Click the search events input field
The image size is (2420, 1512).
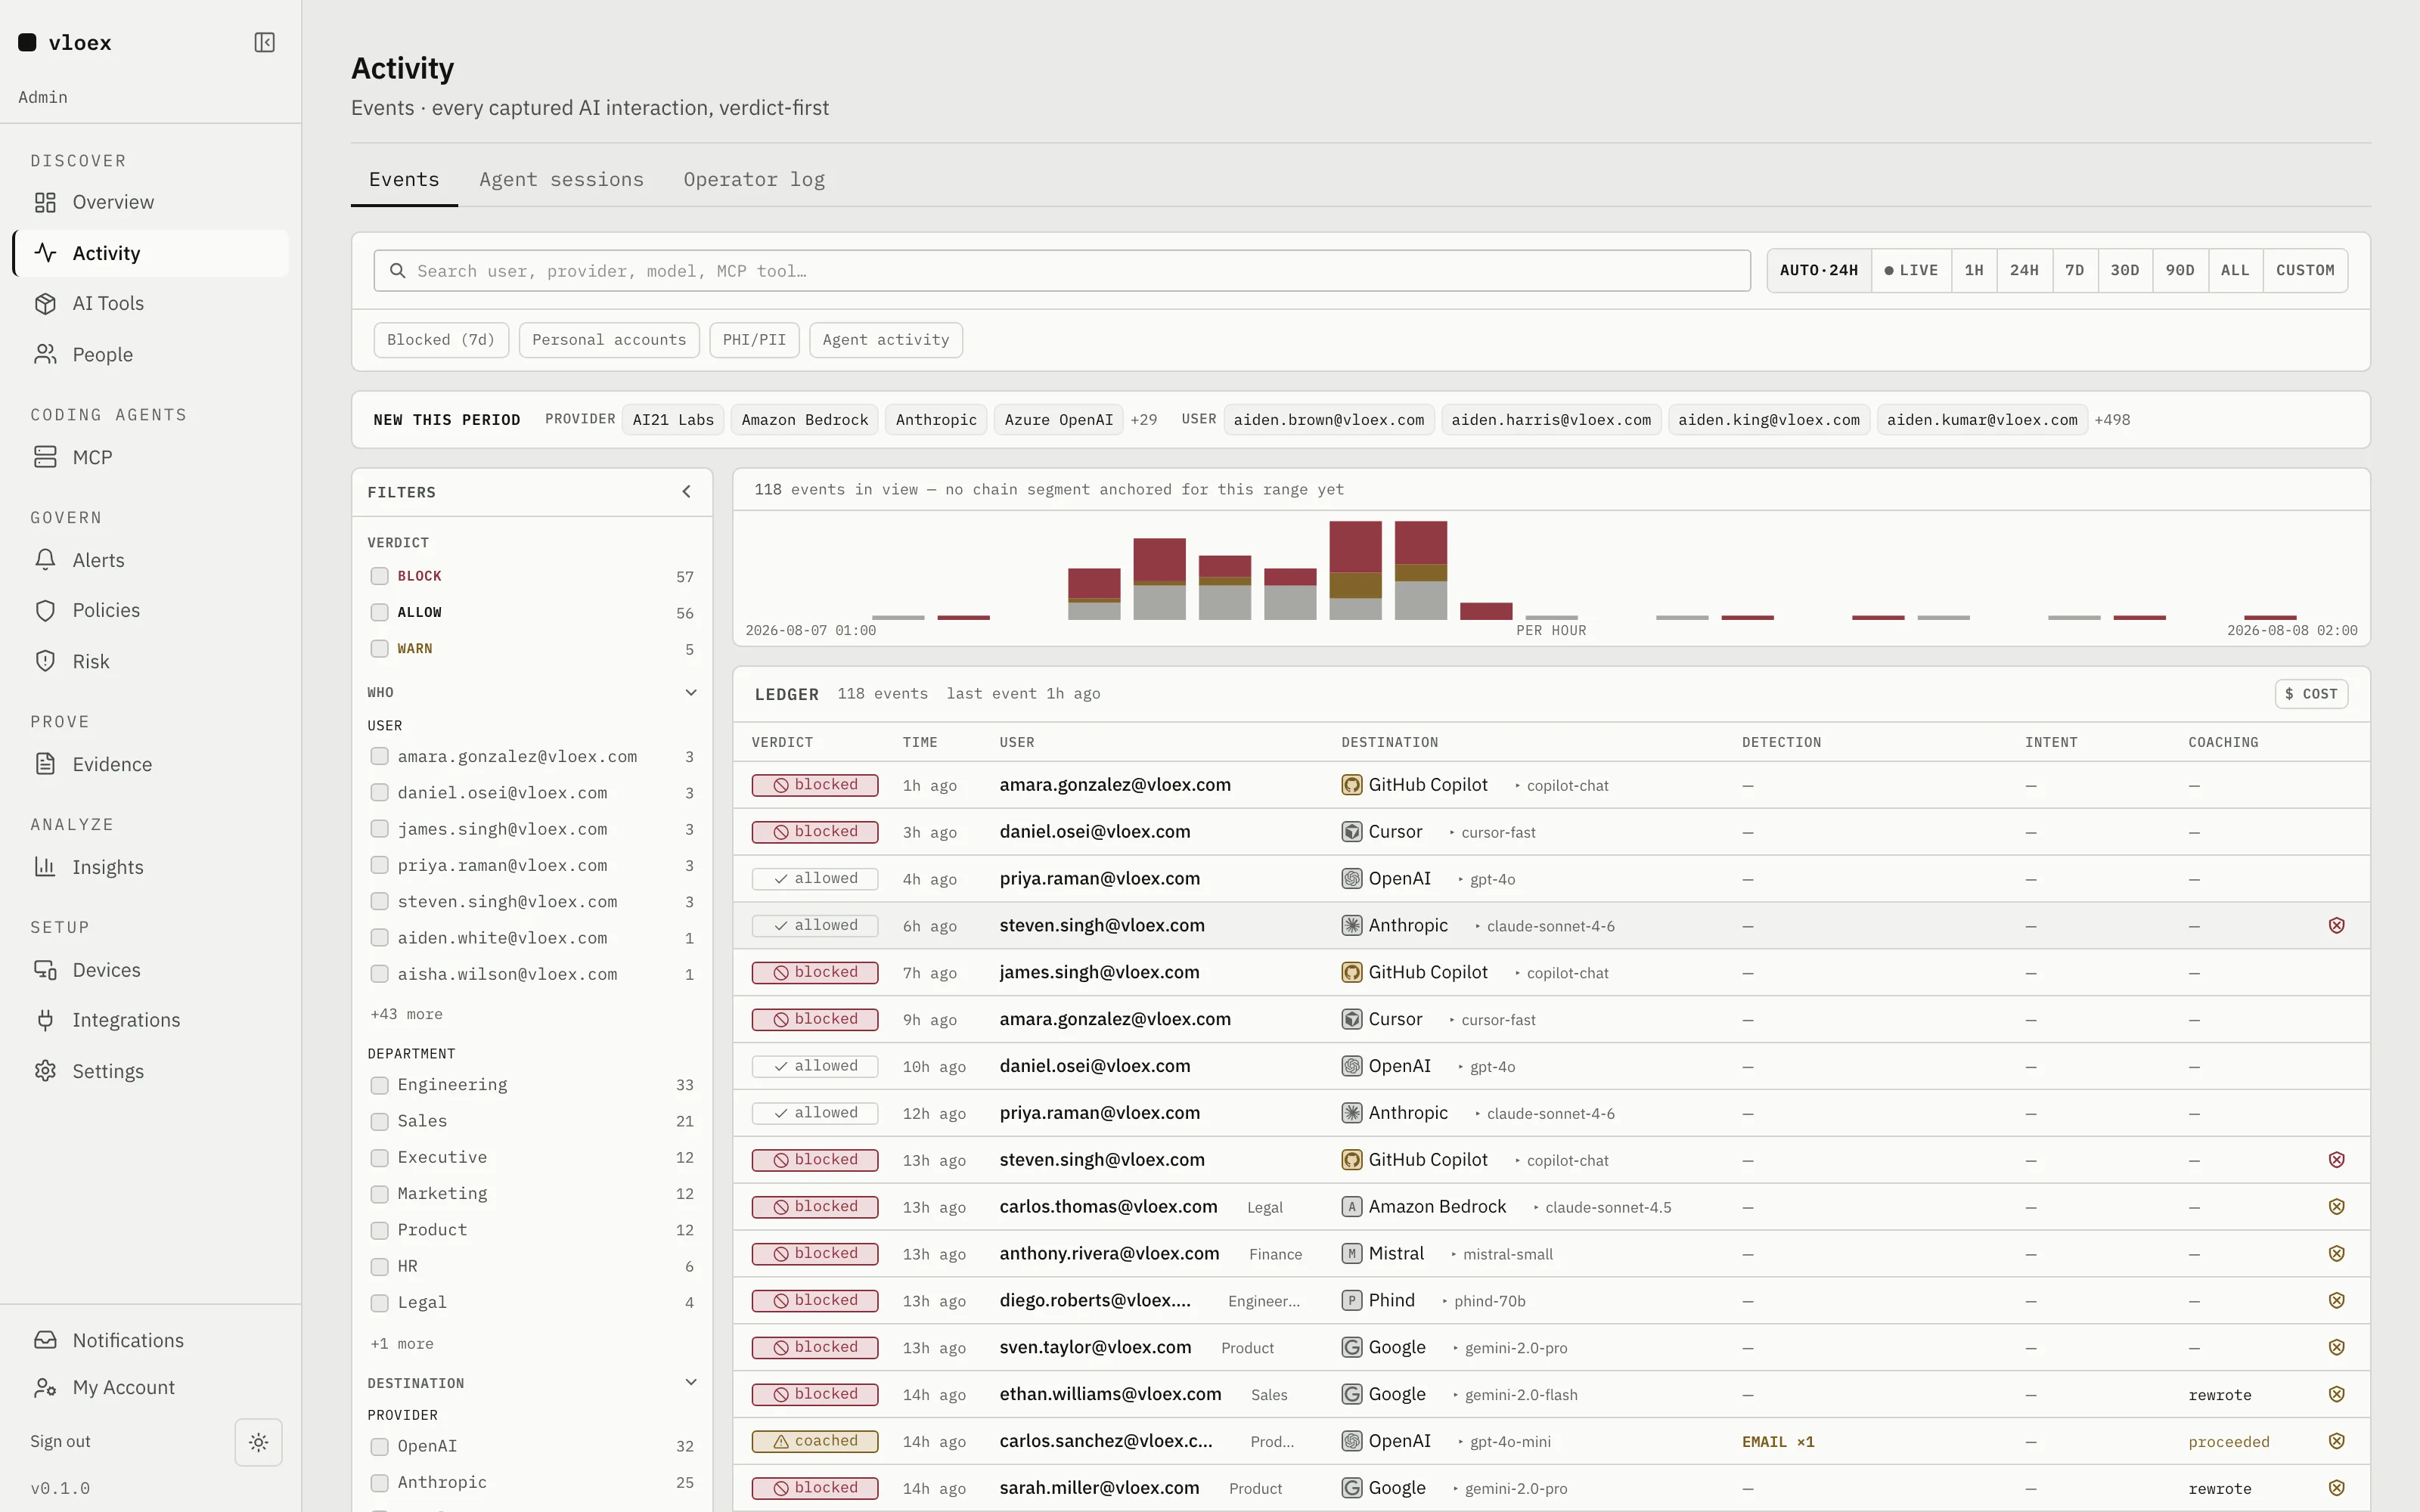(1062, 271)
